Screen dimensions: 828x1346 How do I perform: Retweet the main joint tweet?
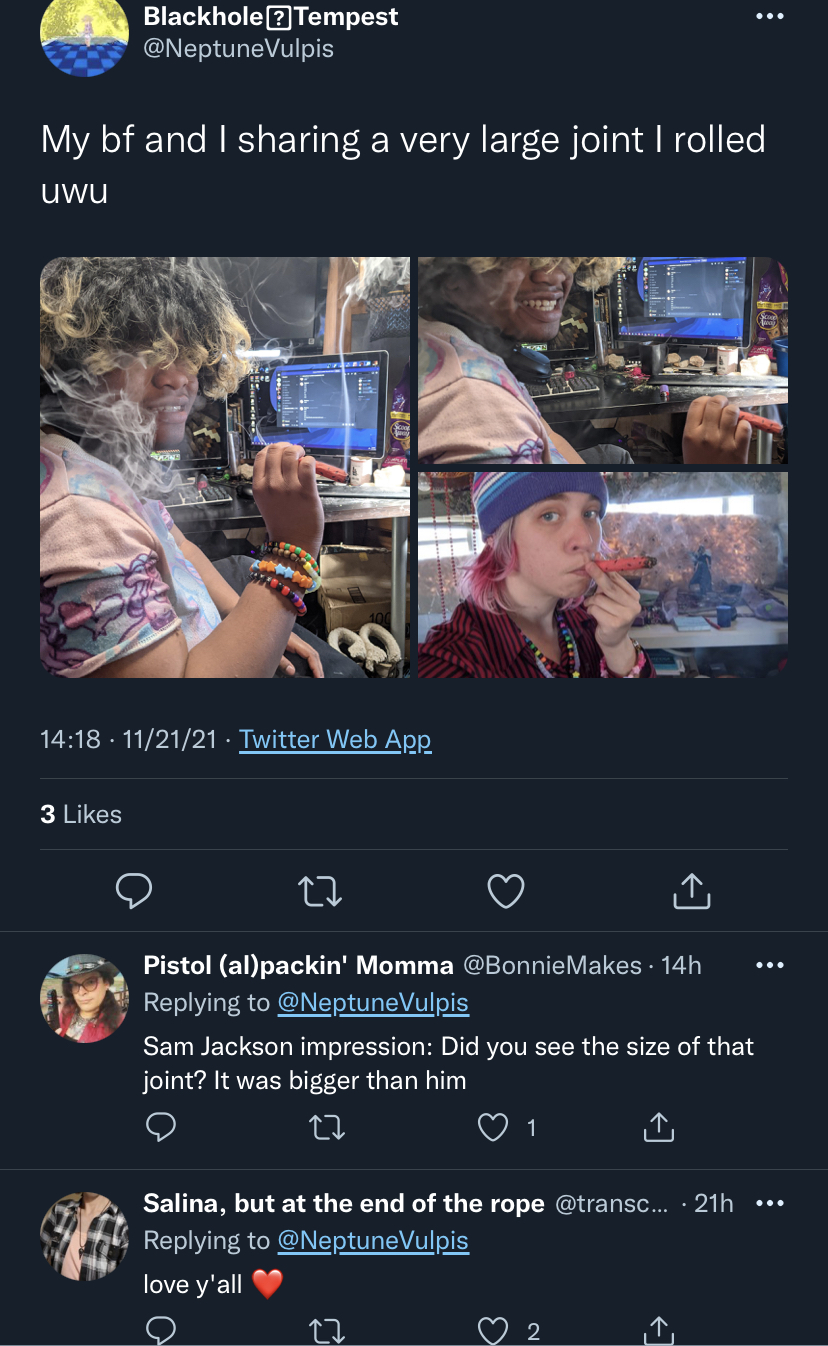pyautogui.click(x=320, y=890)
